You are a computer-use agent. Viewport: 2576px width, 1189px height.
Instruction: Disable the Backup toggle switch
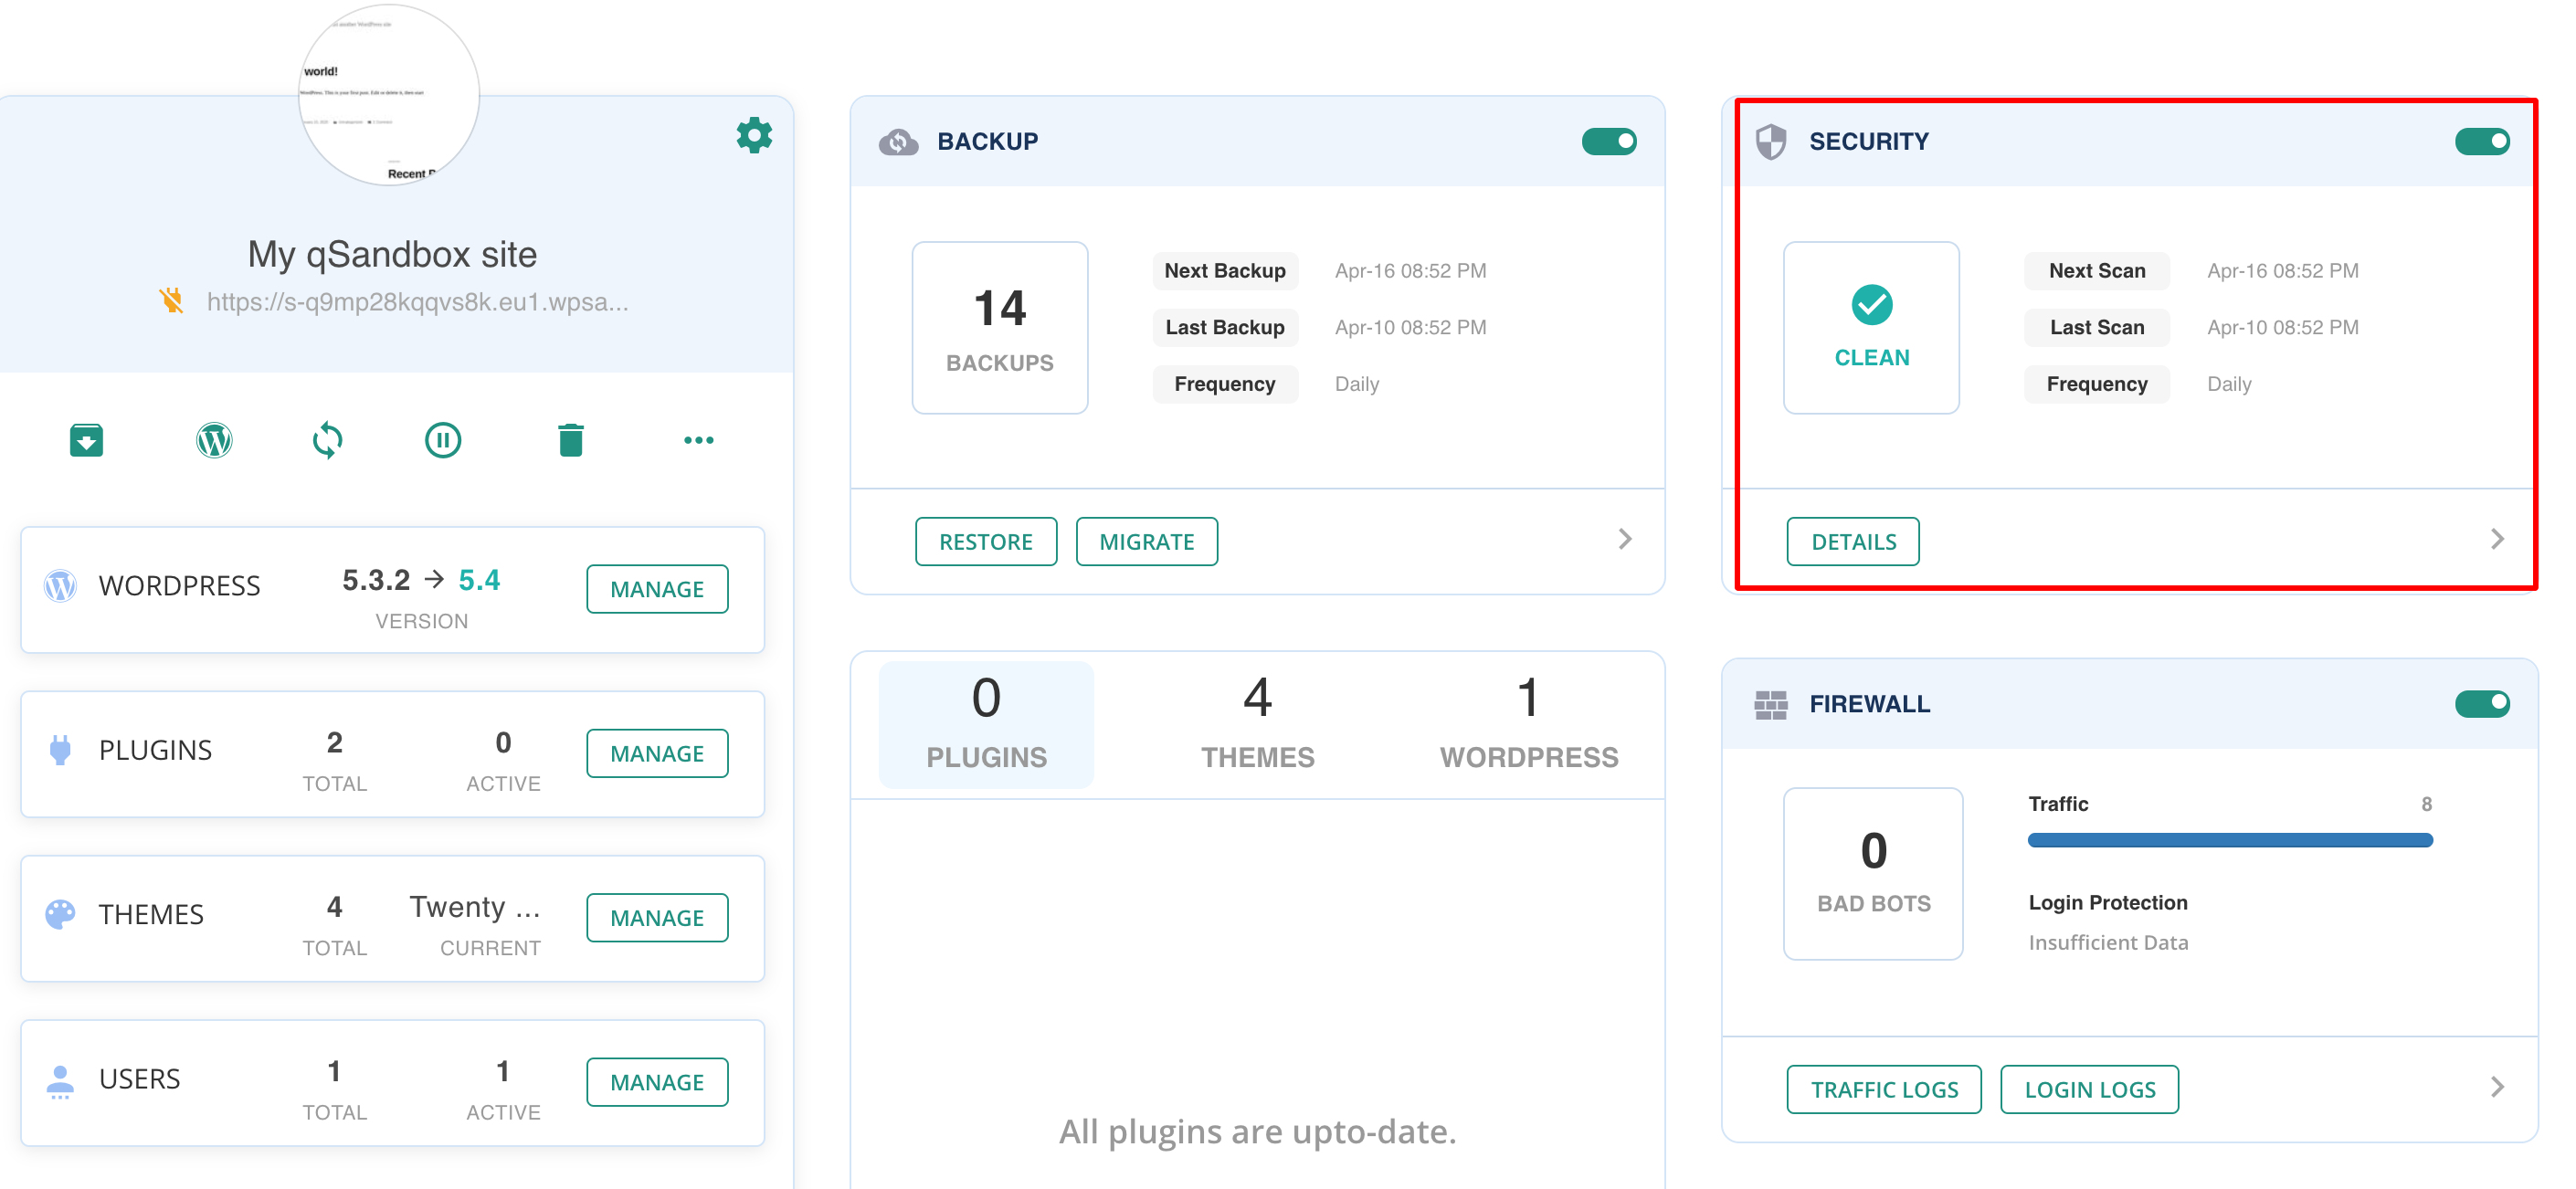pos(1608,142)
